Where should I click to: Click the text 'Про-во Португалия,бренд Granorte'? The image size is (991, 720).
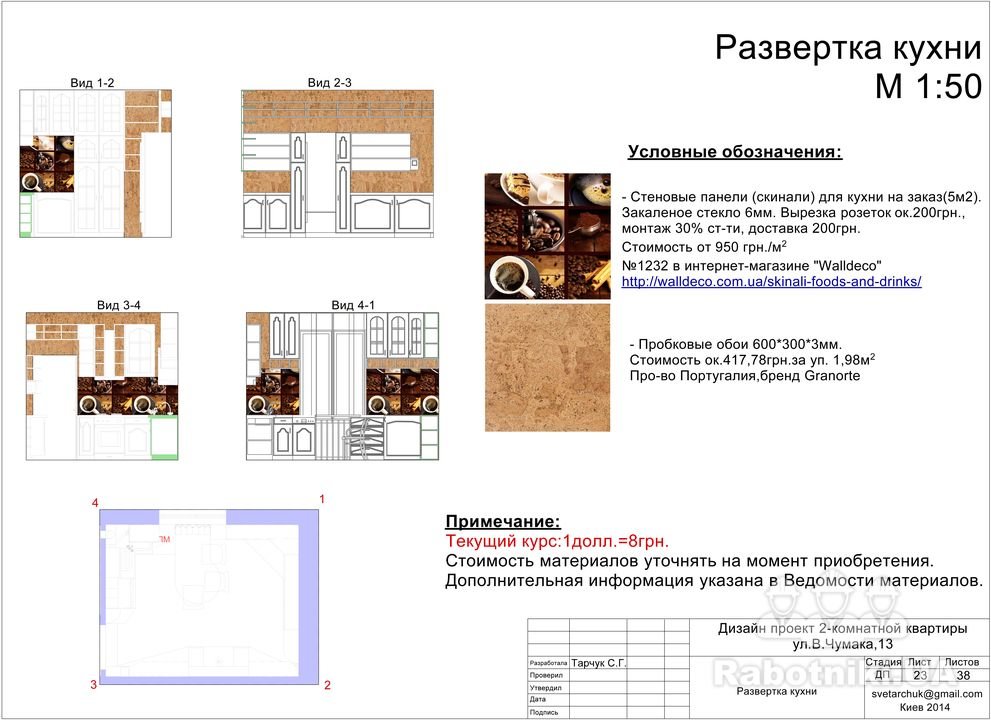[745, 375]
